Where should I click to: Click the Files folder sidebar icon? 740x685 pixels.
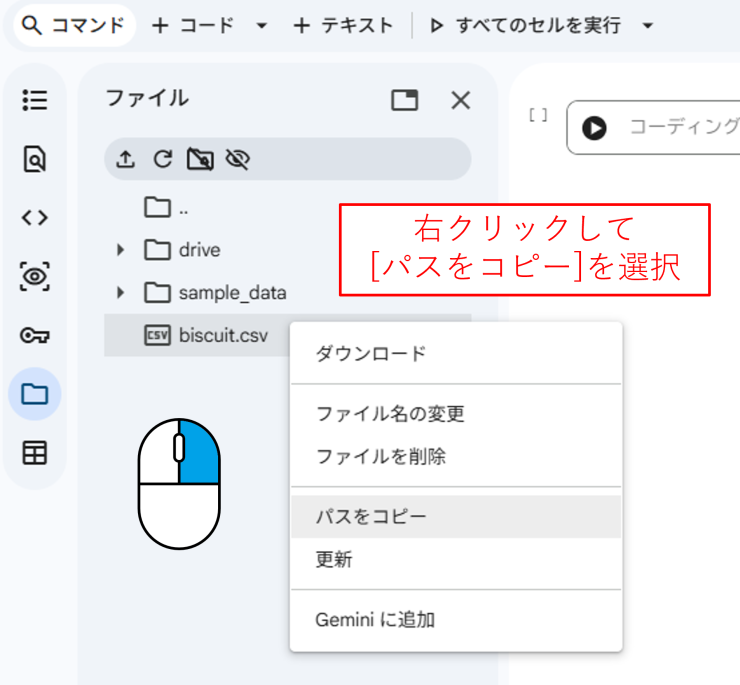pyautogui.click(x=35, y=394)
